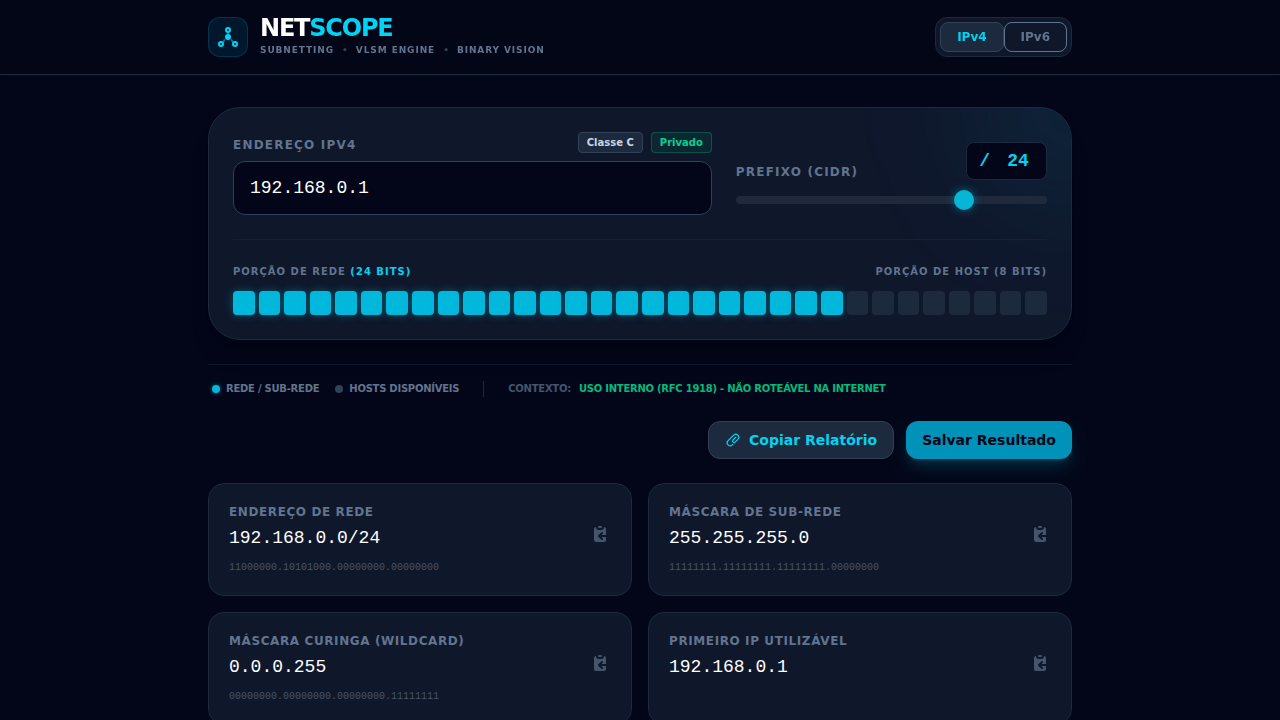Viewport: 1280px width, 720px height.
Task: Click the paperclip icon in Copiar Relatório
Action: (x=734, y=440)
